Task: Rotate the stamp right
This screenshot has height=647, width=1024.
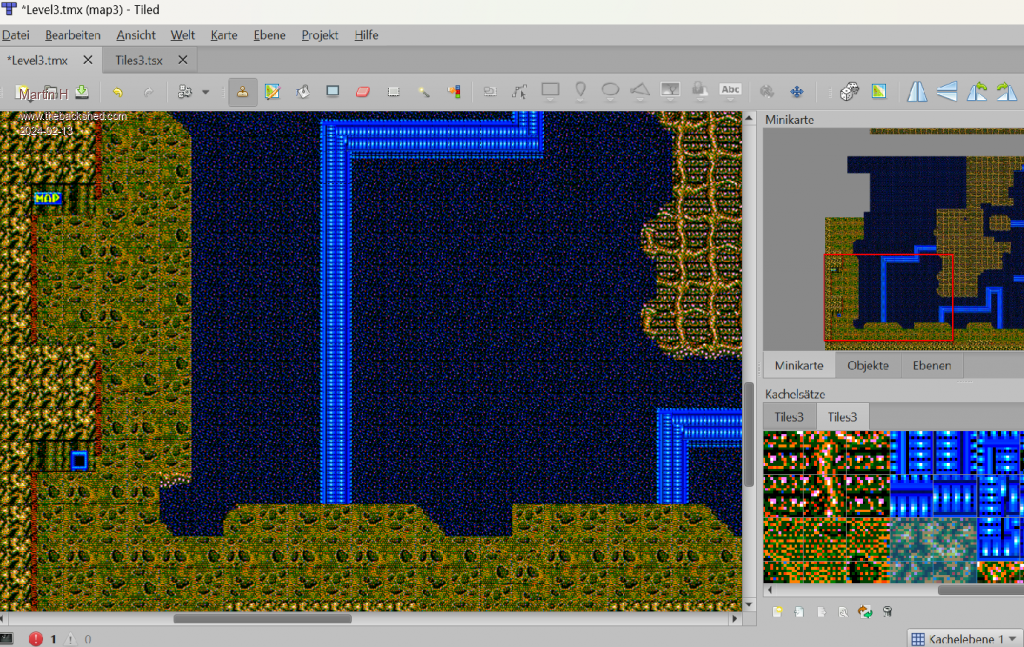Action: (x=1006, y=92)
